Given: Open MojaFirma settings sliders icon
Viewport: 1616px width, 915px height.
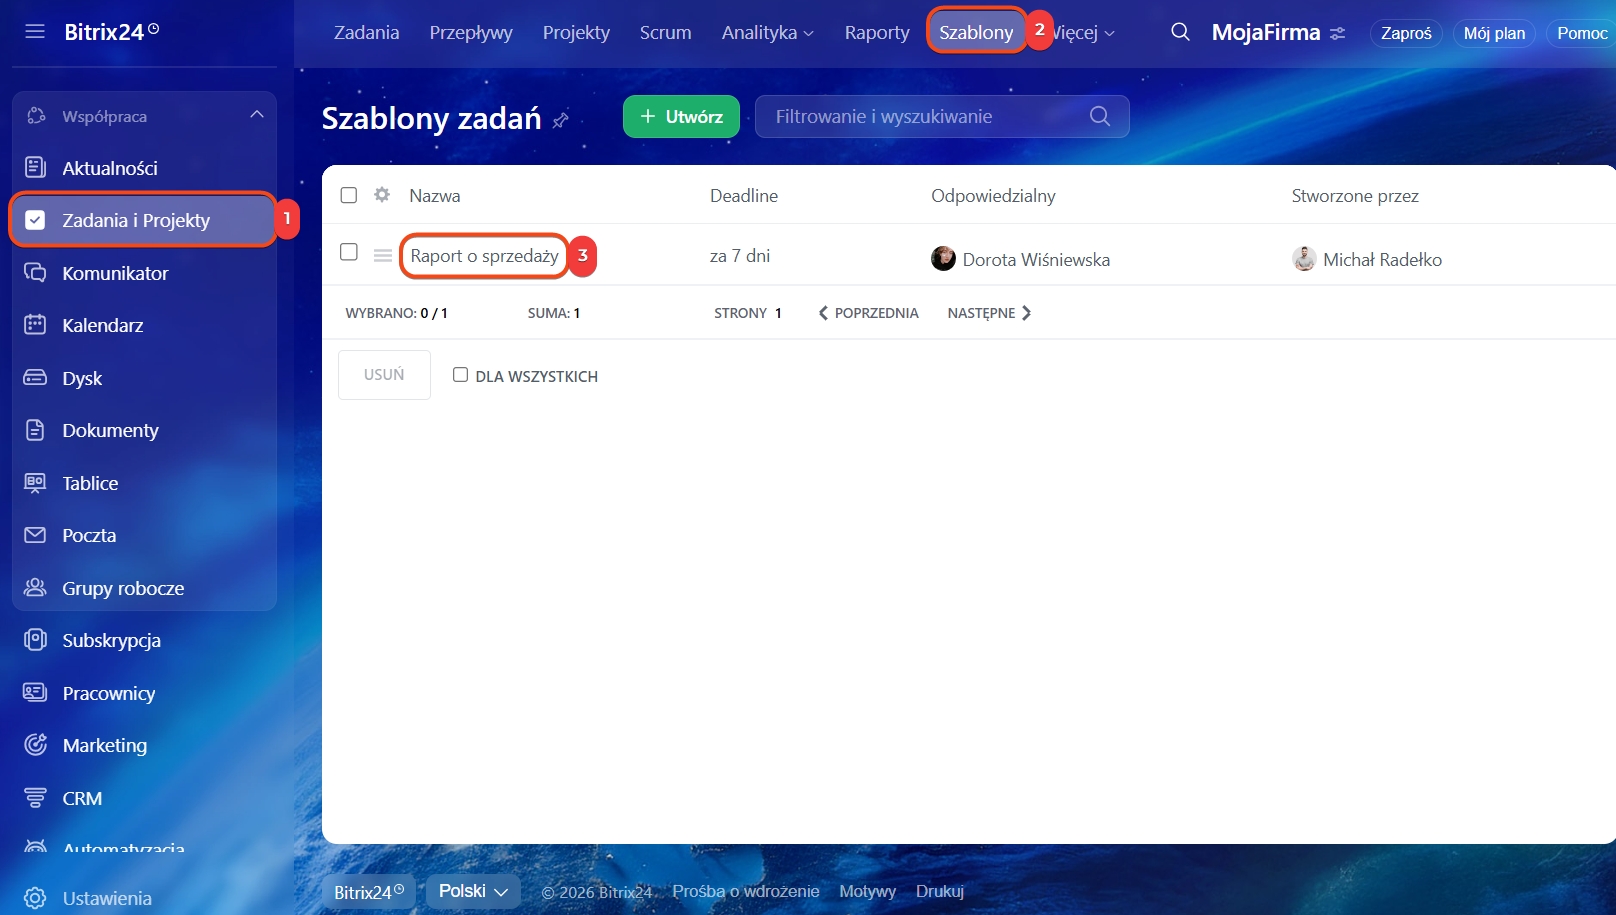Looking at the screenshot, I should click(x=1338, y=33).
